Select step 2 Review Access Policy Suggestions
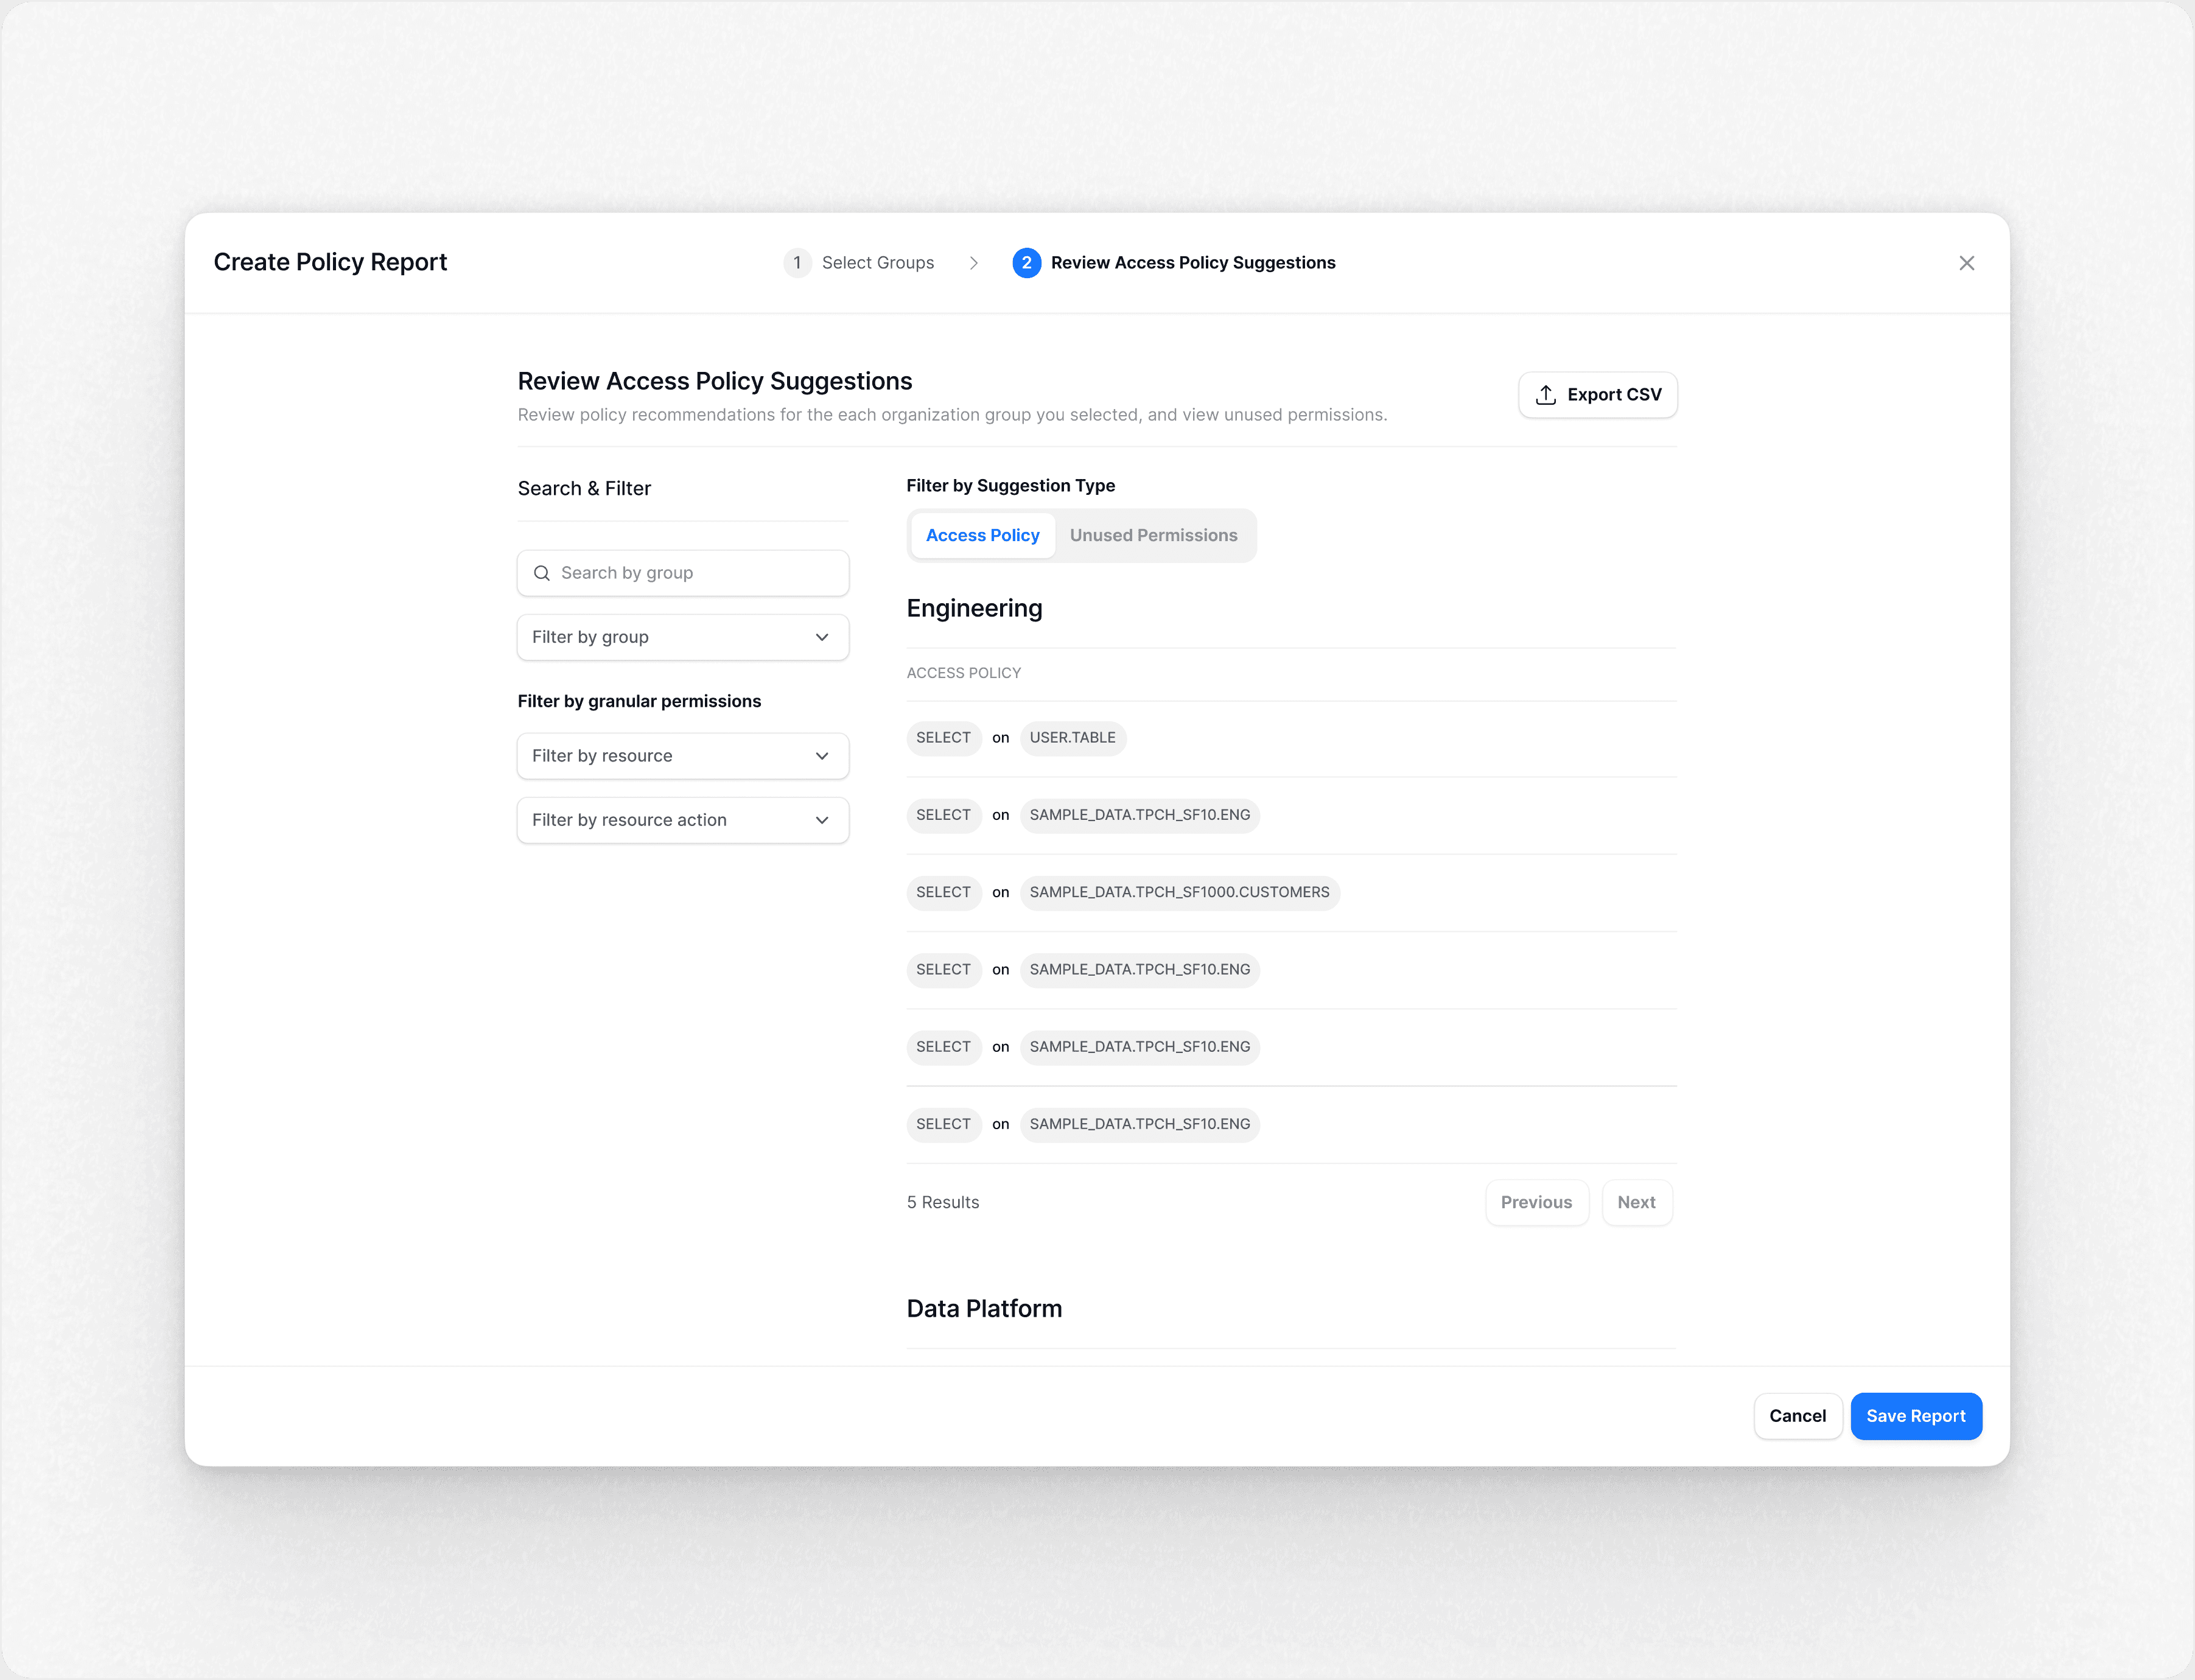The image size is (2195, 1680). 1174,263
